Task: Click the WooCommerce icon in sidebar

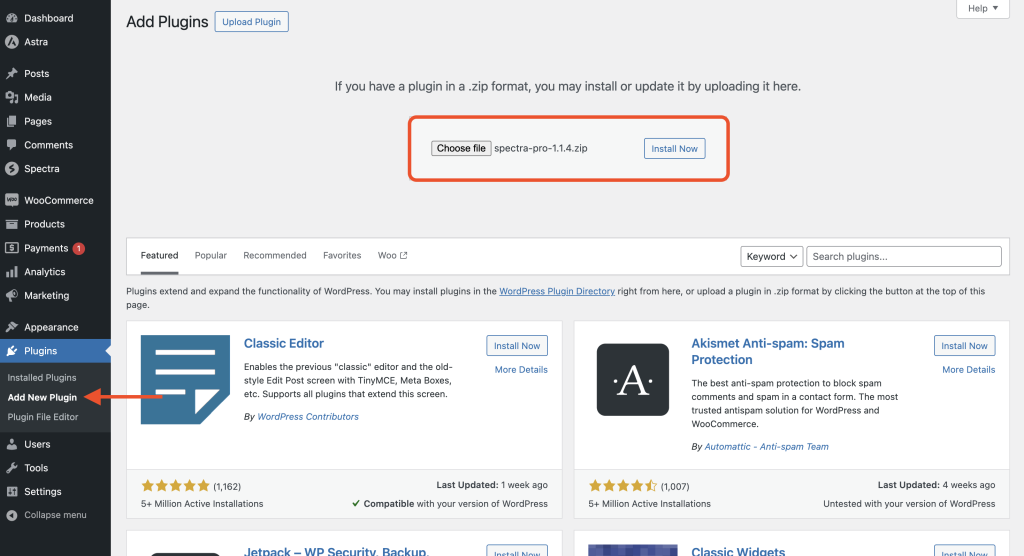Action: (x=12, y=201)
